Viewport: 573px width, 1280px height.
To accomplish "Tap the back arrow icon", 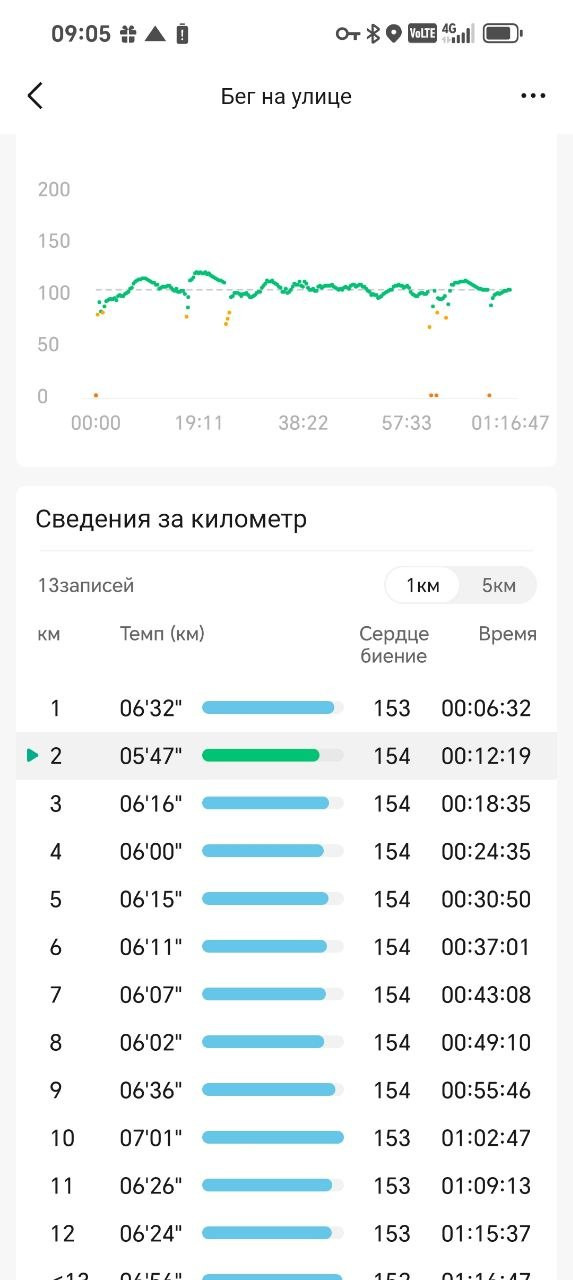I will click(36, 96).
